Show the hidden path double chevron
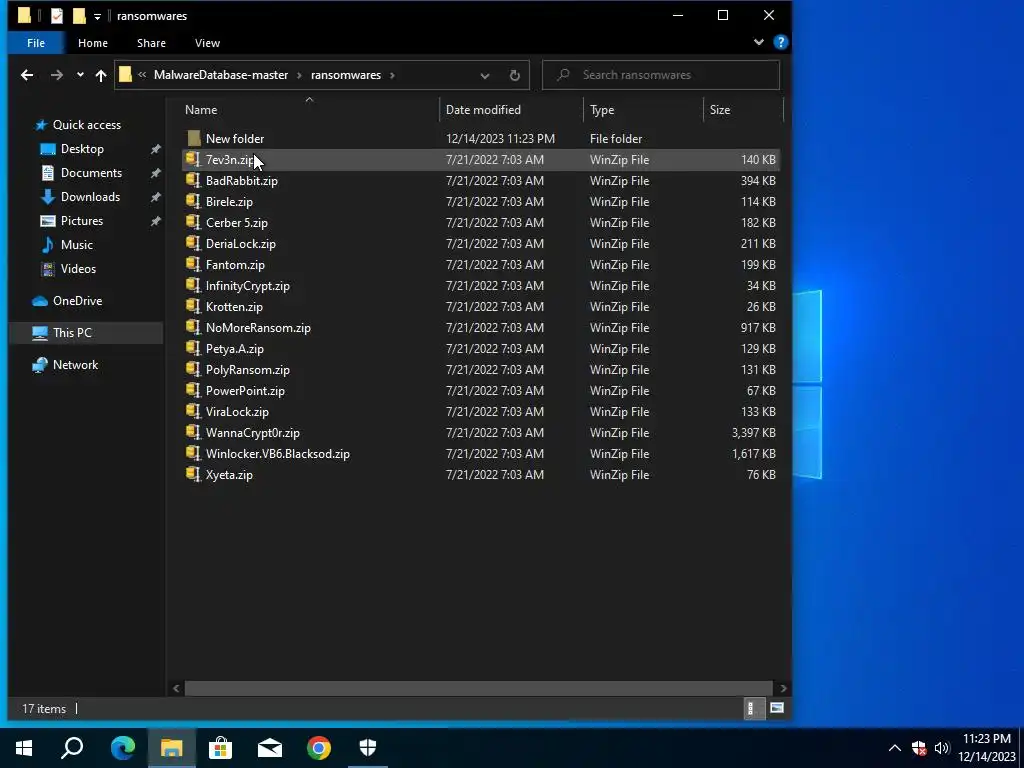1024x768 pixels. coord(142,75)
